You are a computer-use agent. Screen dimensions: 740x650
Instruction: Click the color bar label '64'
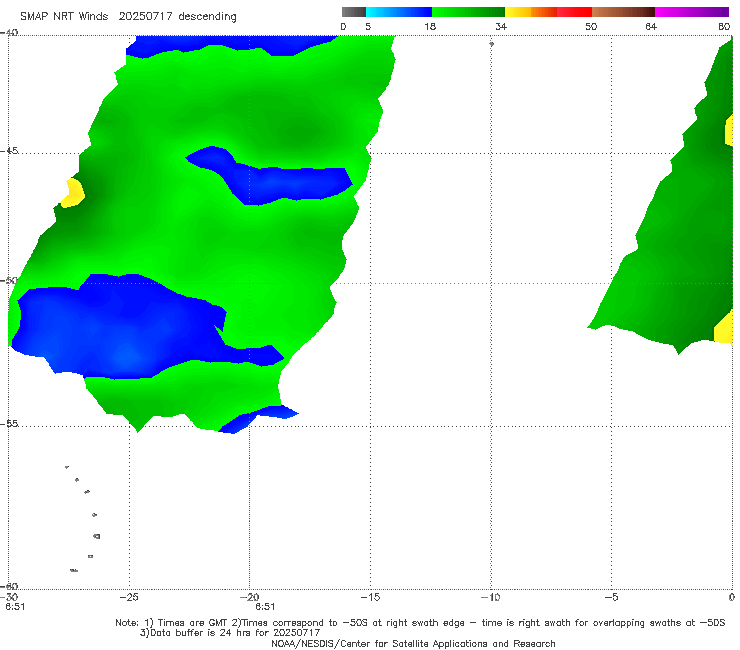click(651, 26)
